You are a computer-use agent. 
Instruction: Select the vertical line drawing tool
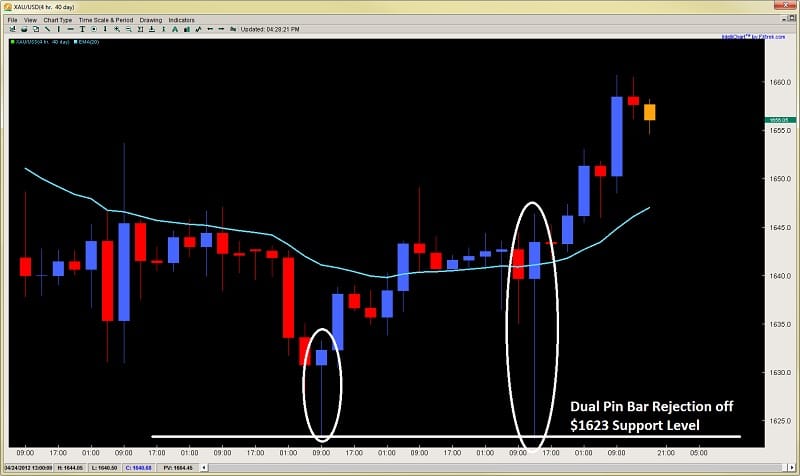pyautogui.click(x=59, y=29)
